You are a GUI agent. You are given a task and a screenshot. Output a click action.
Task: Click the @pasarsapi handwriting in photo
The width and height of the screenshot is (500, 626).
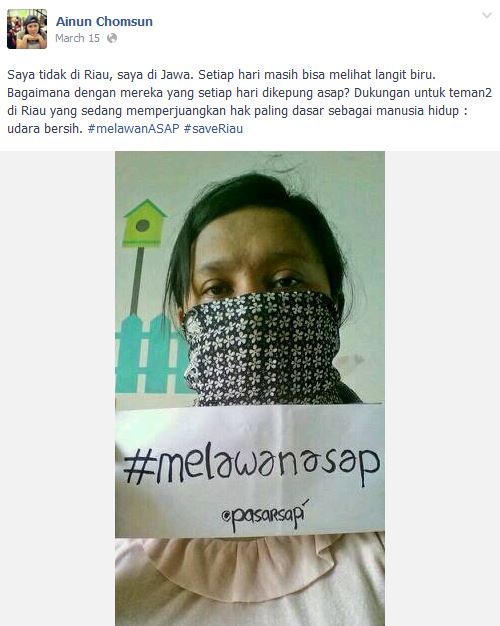point(265,515)
